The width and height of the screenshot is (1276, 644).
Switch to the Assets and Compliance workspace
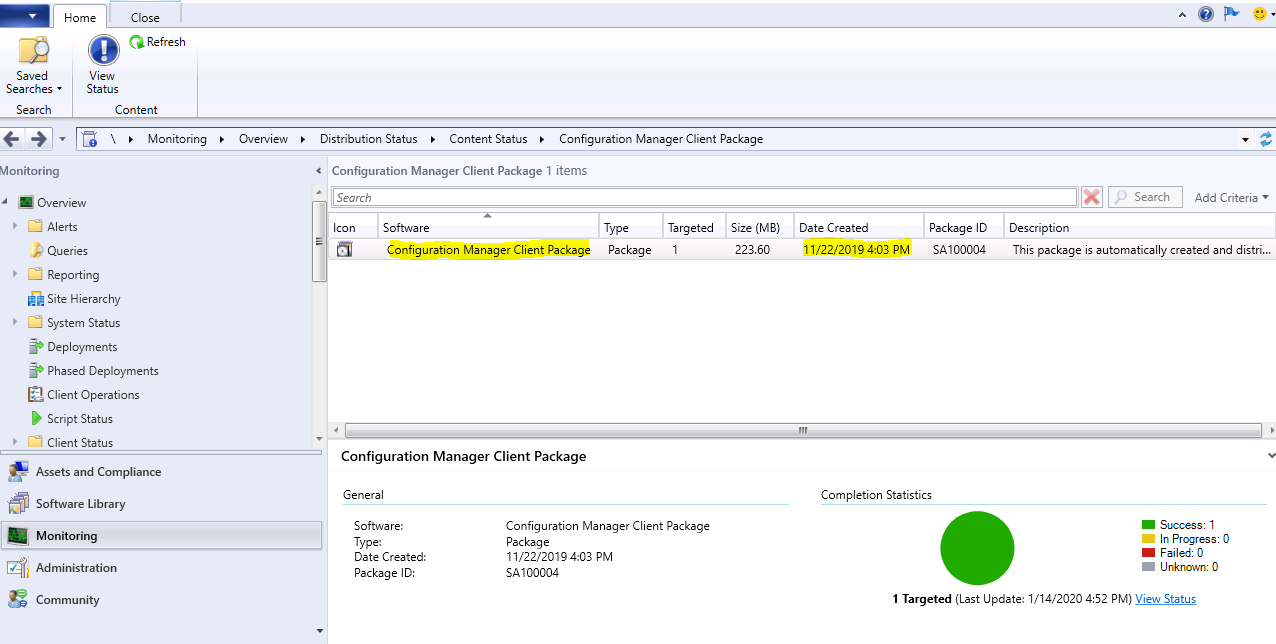[98, 472]
